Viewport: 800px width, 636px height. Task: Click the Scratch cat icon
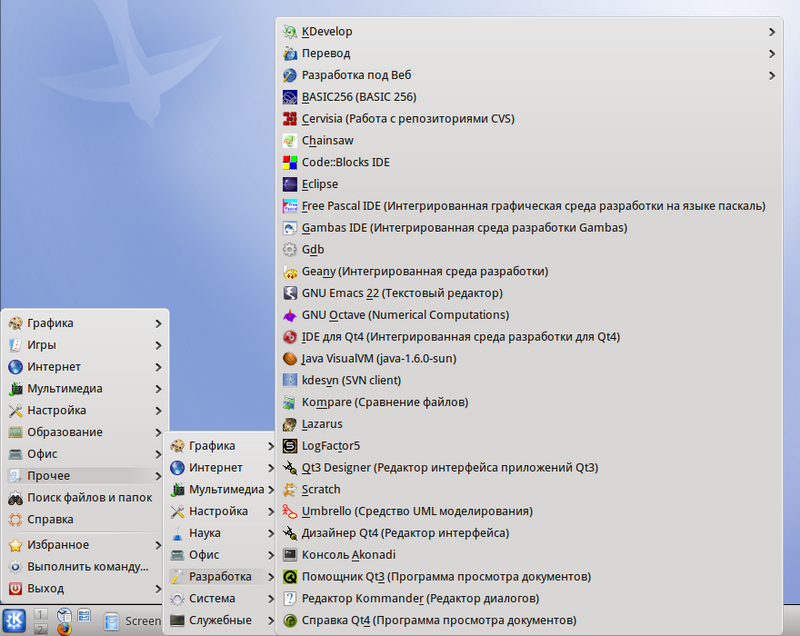290,490
